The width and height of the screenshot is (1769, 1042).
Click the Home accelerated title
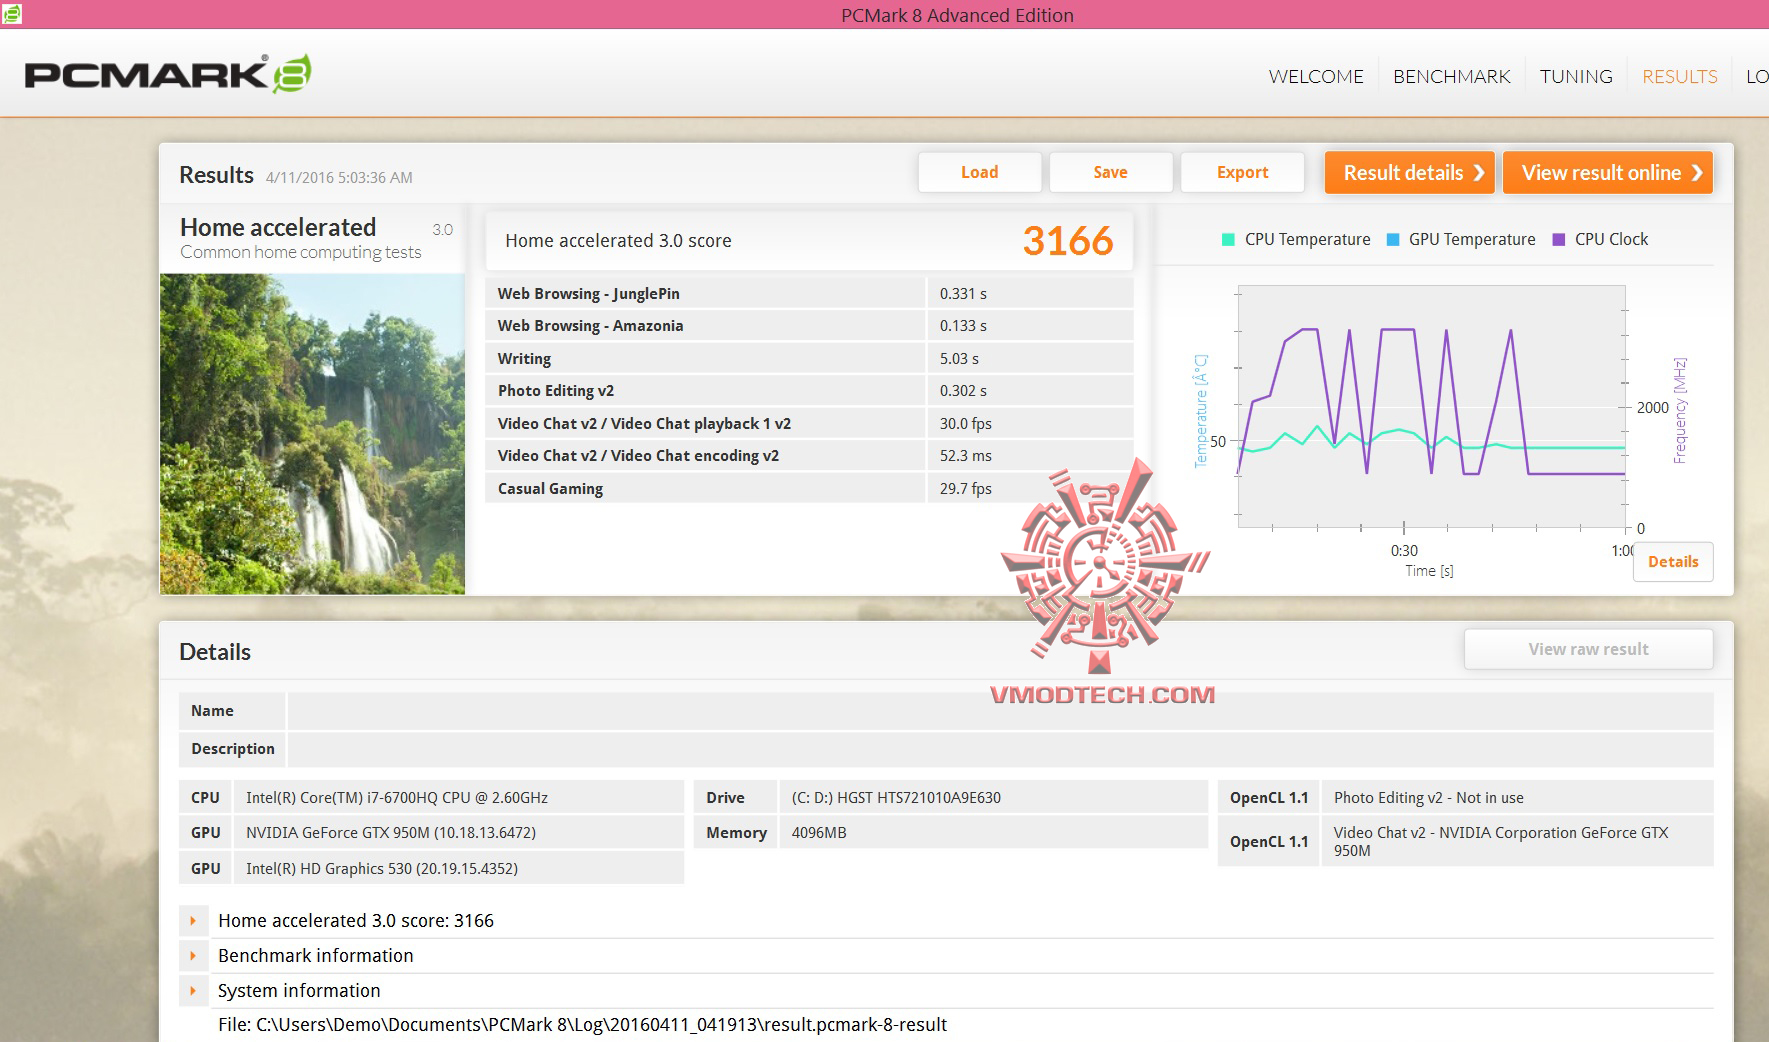click(x=278, y=228)
